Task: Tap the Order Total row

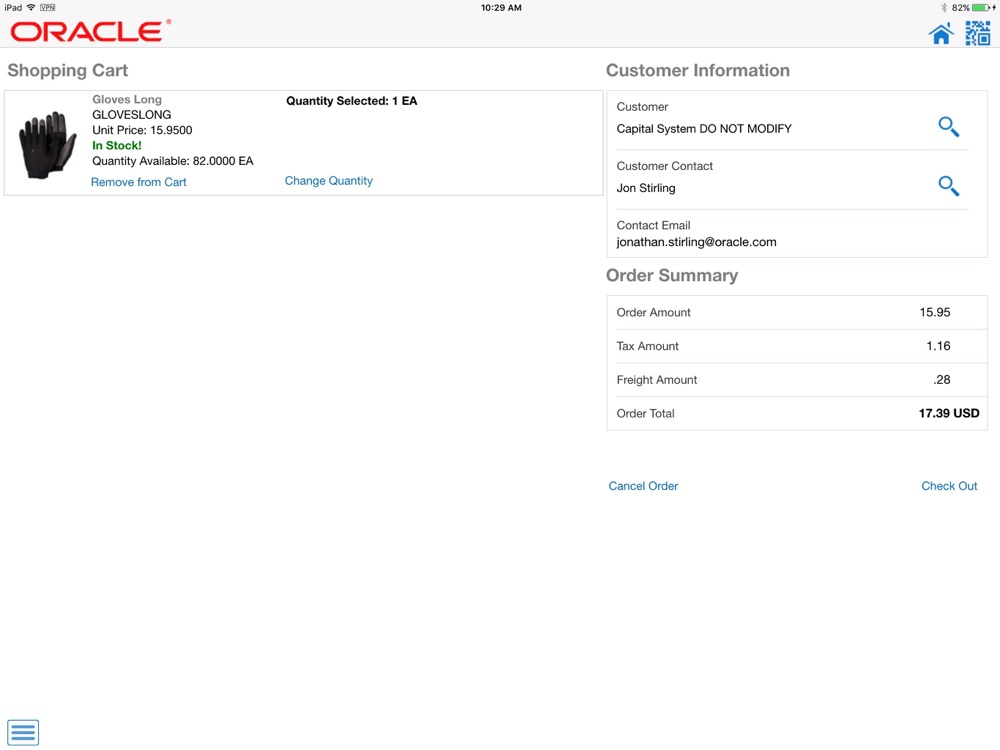Action: pyautogui.click(x=797, y=413)
